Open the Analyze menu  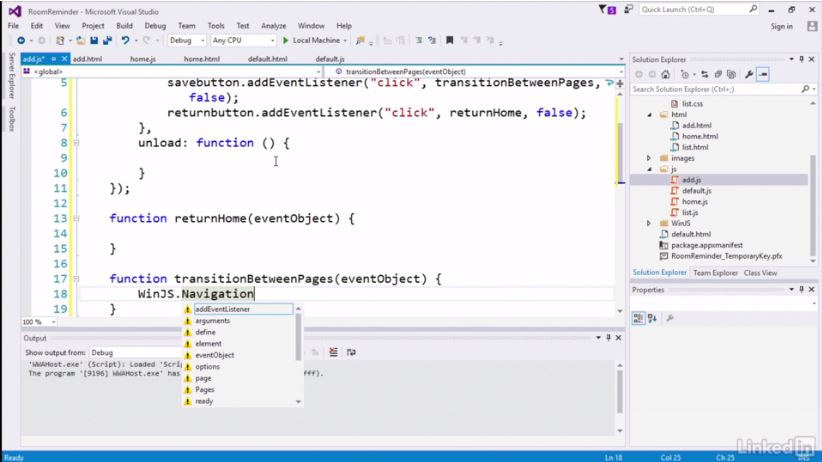(x=274, y=26)
